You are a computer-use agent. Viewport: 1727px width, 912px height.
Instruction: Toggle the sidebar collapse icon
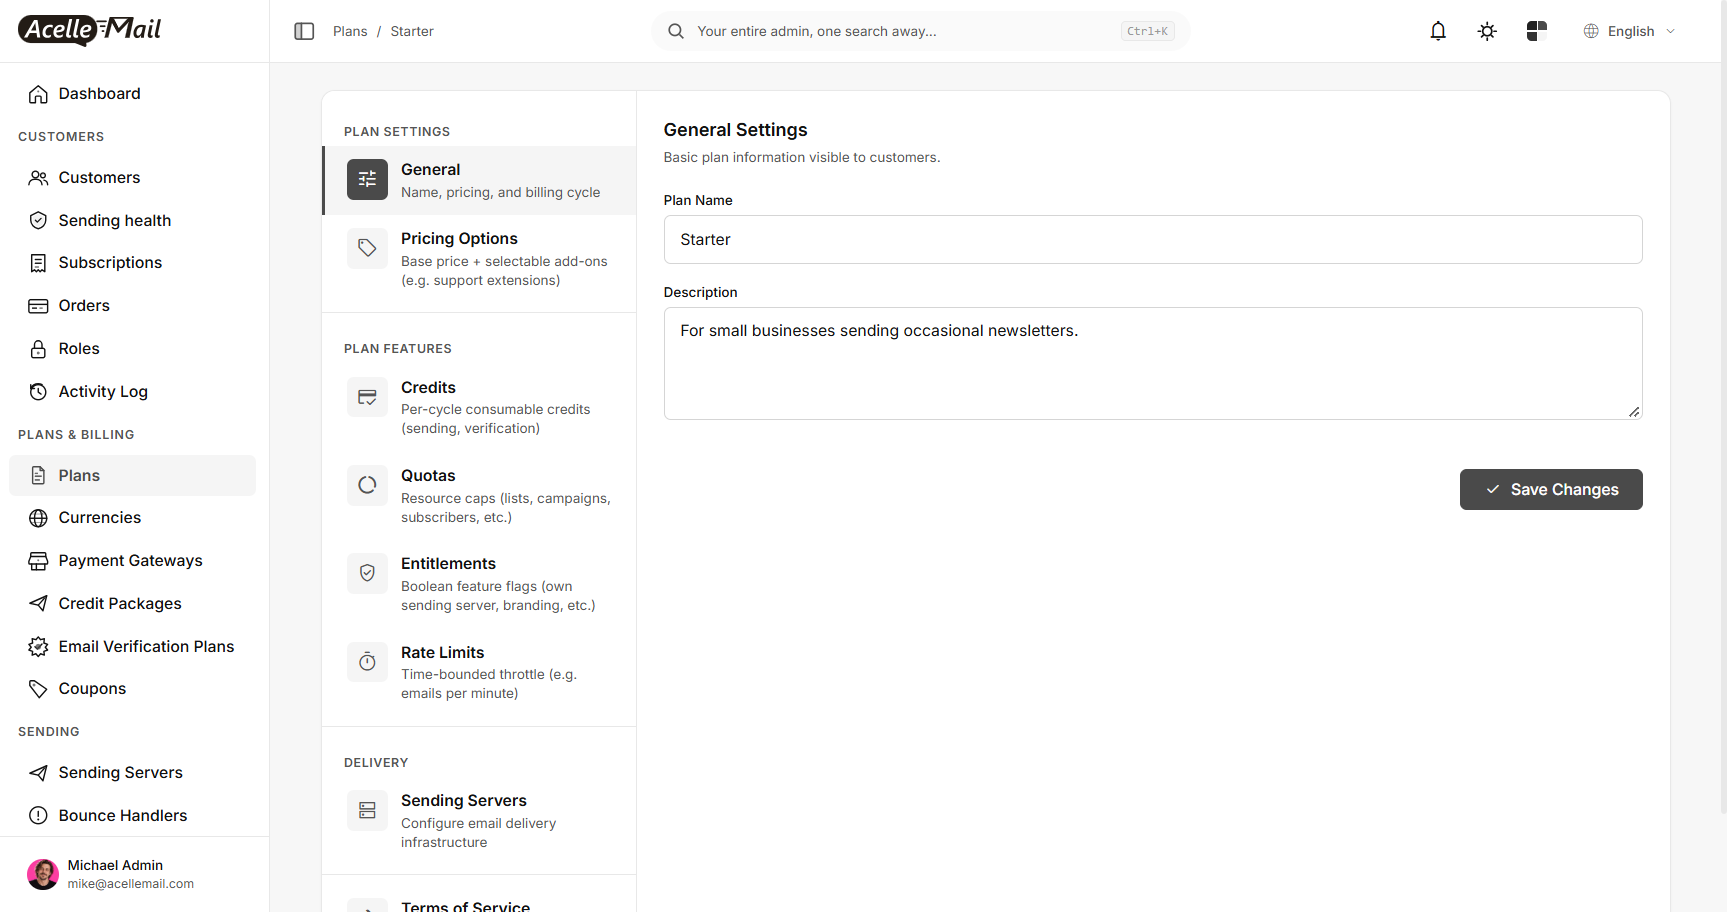coord(304,31)
